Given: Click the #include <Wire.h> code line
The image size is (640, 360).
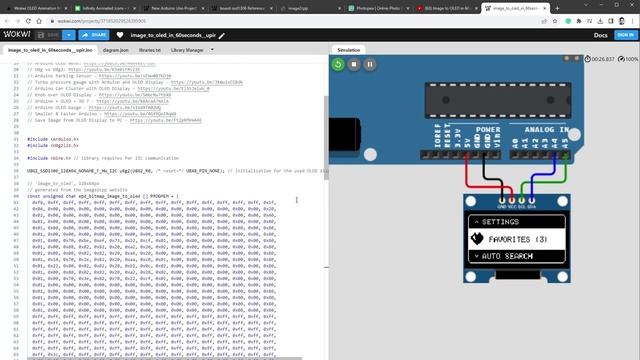Looking at the screenshot, I should point(103,158).
